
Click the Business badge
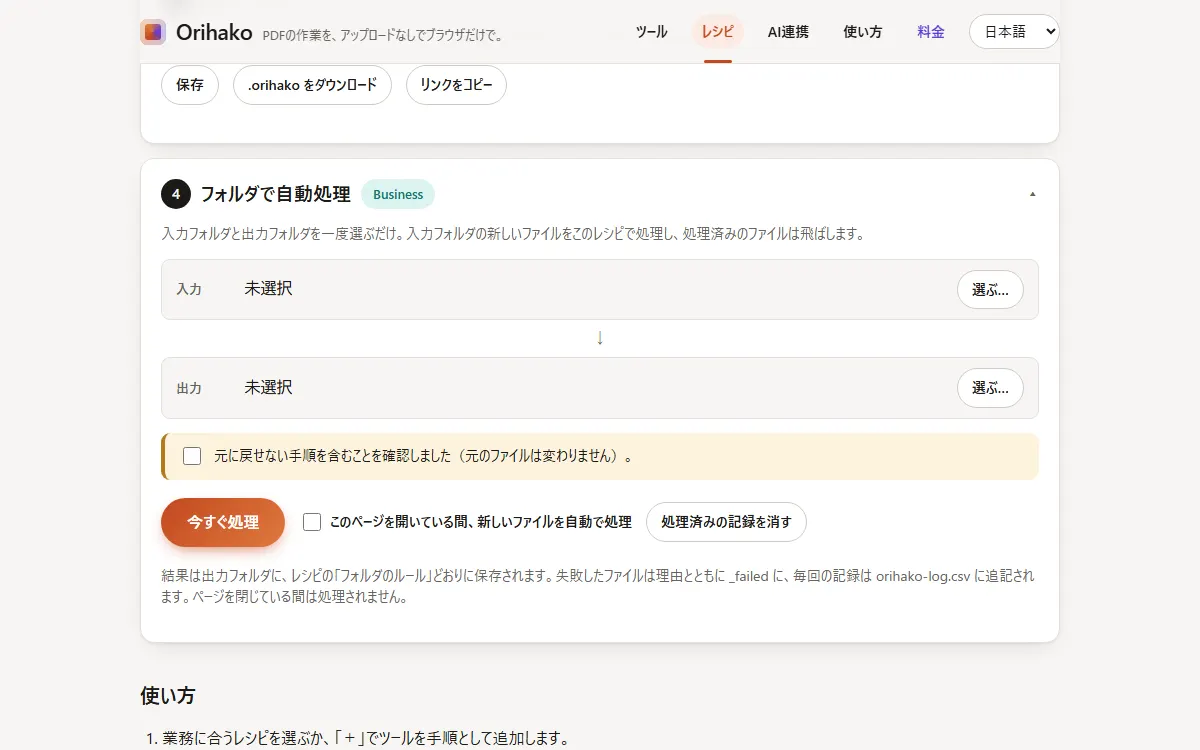click(398, 194)
